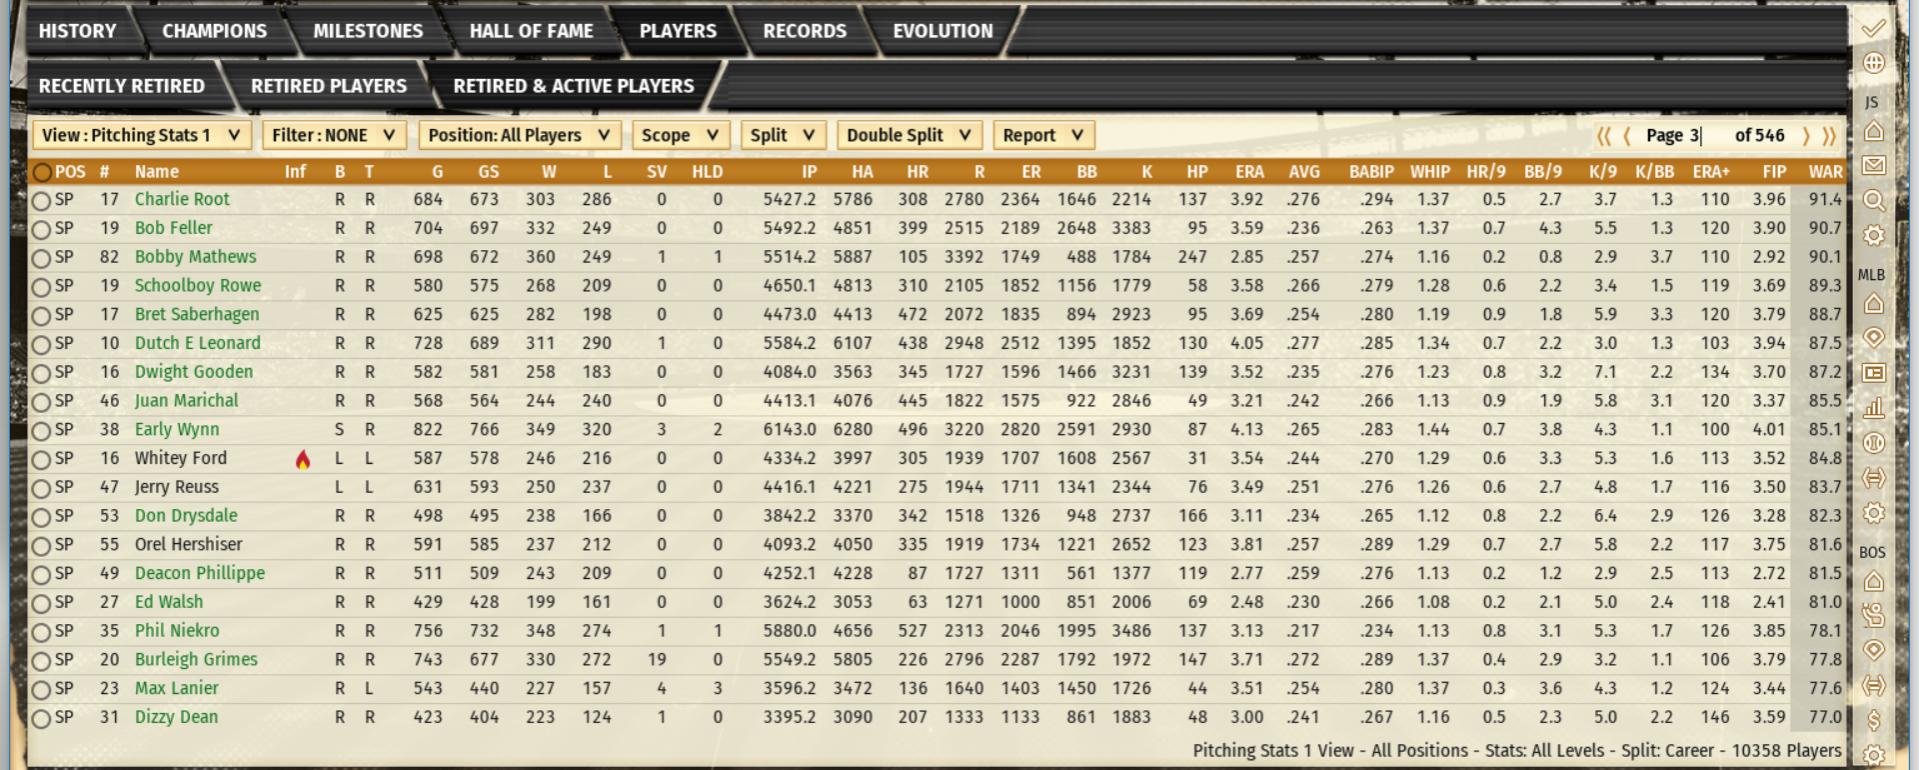
Task: Click the checkmark icon atop the sidebar
Action: click(1873, 28)
